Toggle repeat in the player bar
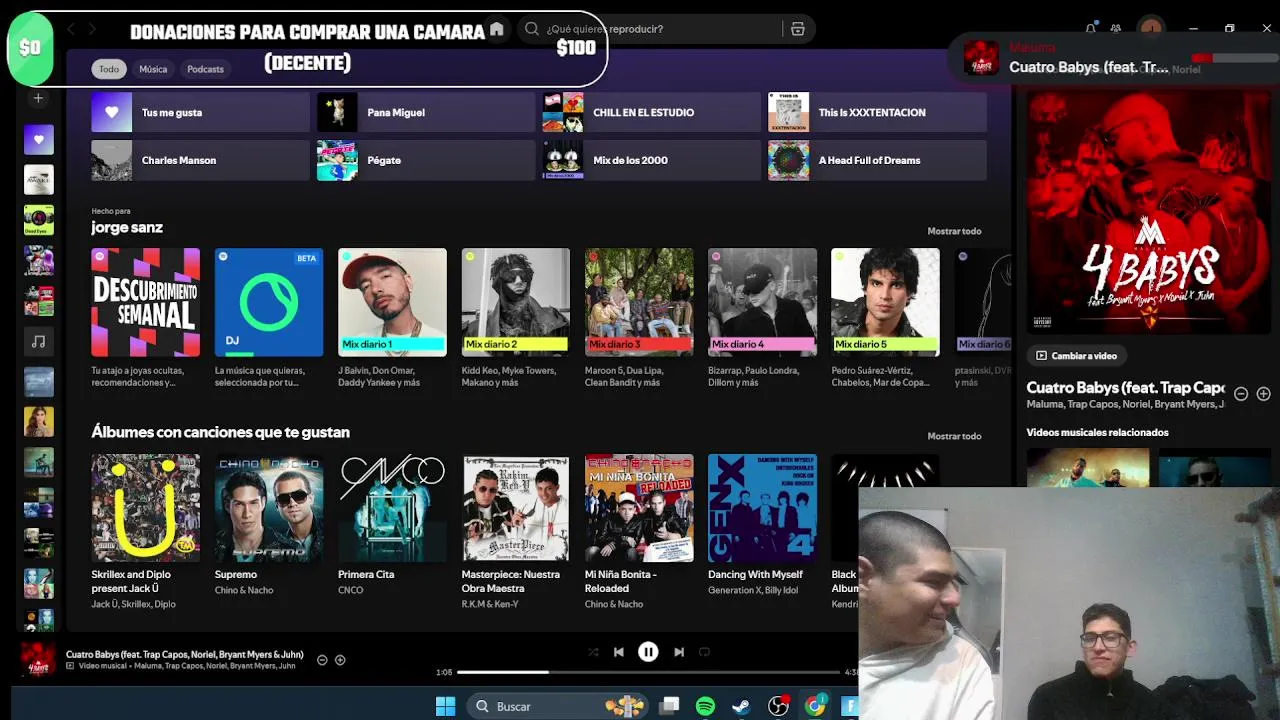Screen dimensions: 1280x720 (704, 652)
